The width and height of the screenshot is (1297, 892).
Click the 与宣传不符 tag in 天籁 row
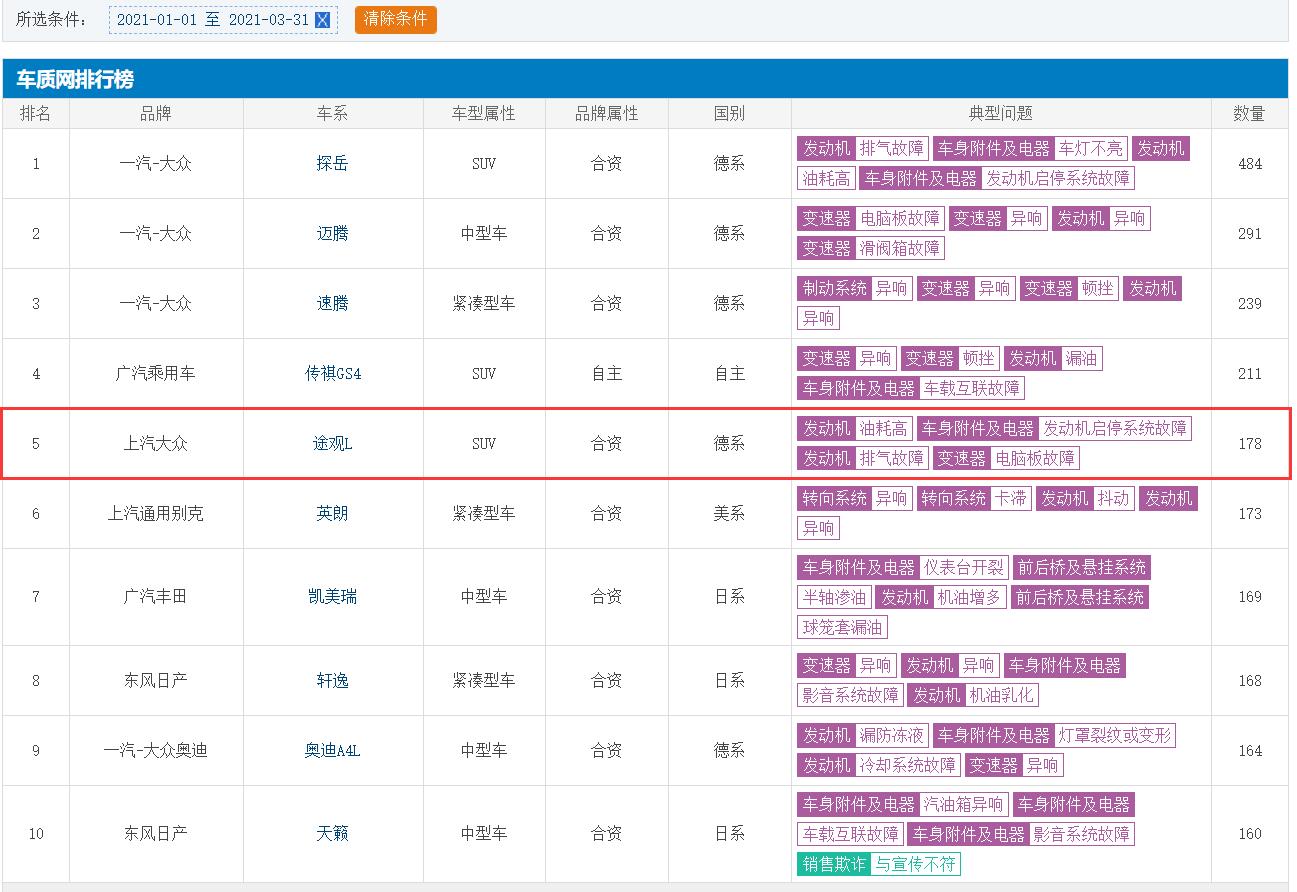point(916,864)
